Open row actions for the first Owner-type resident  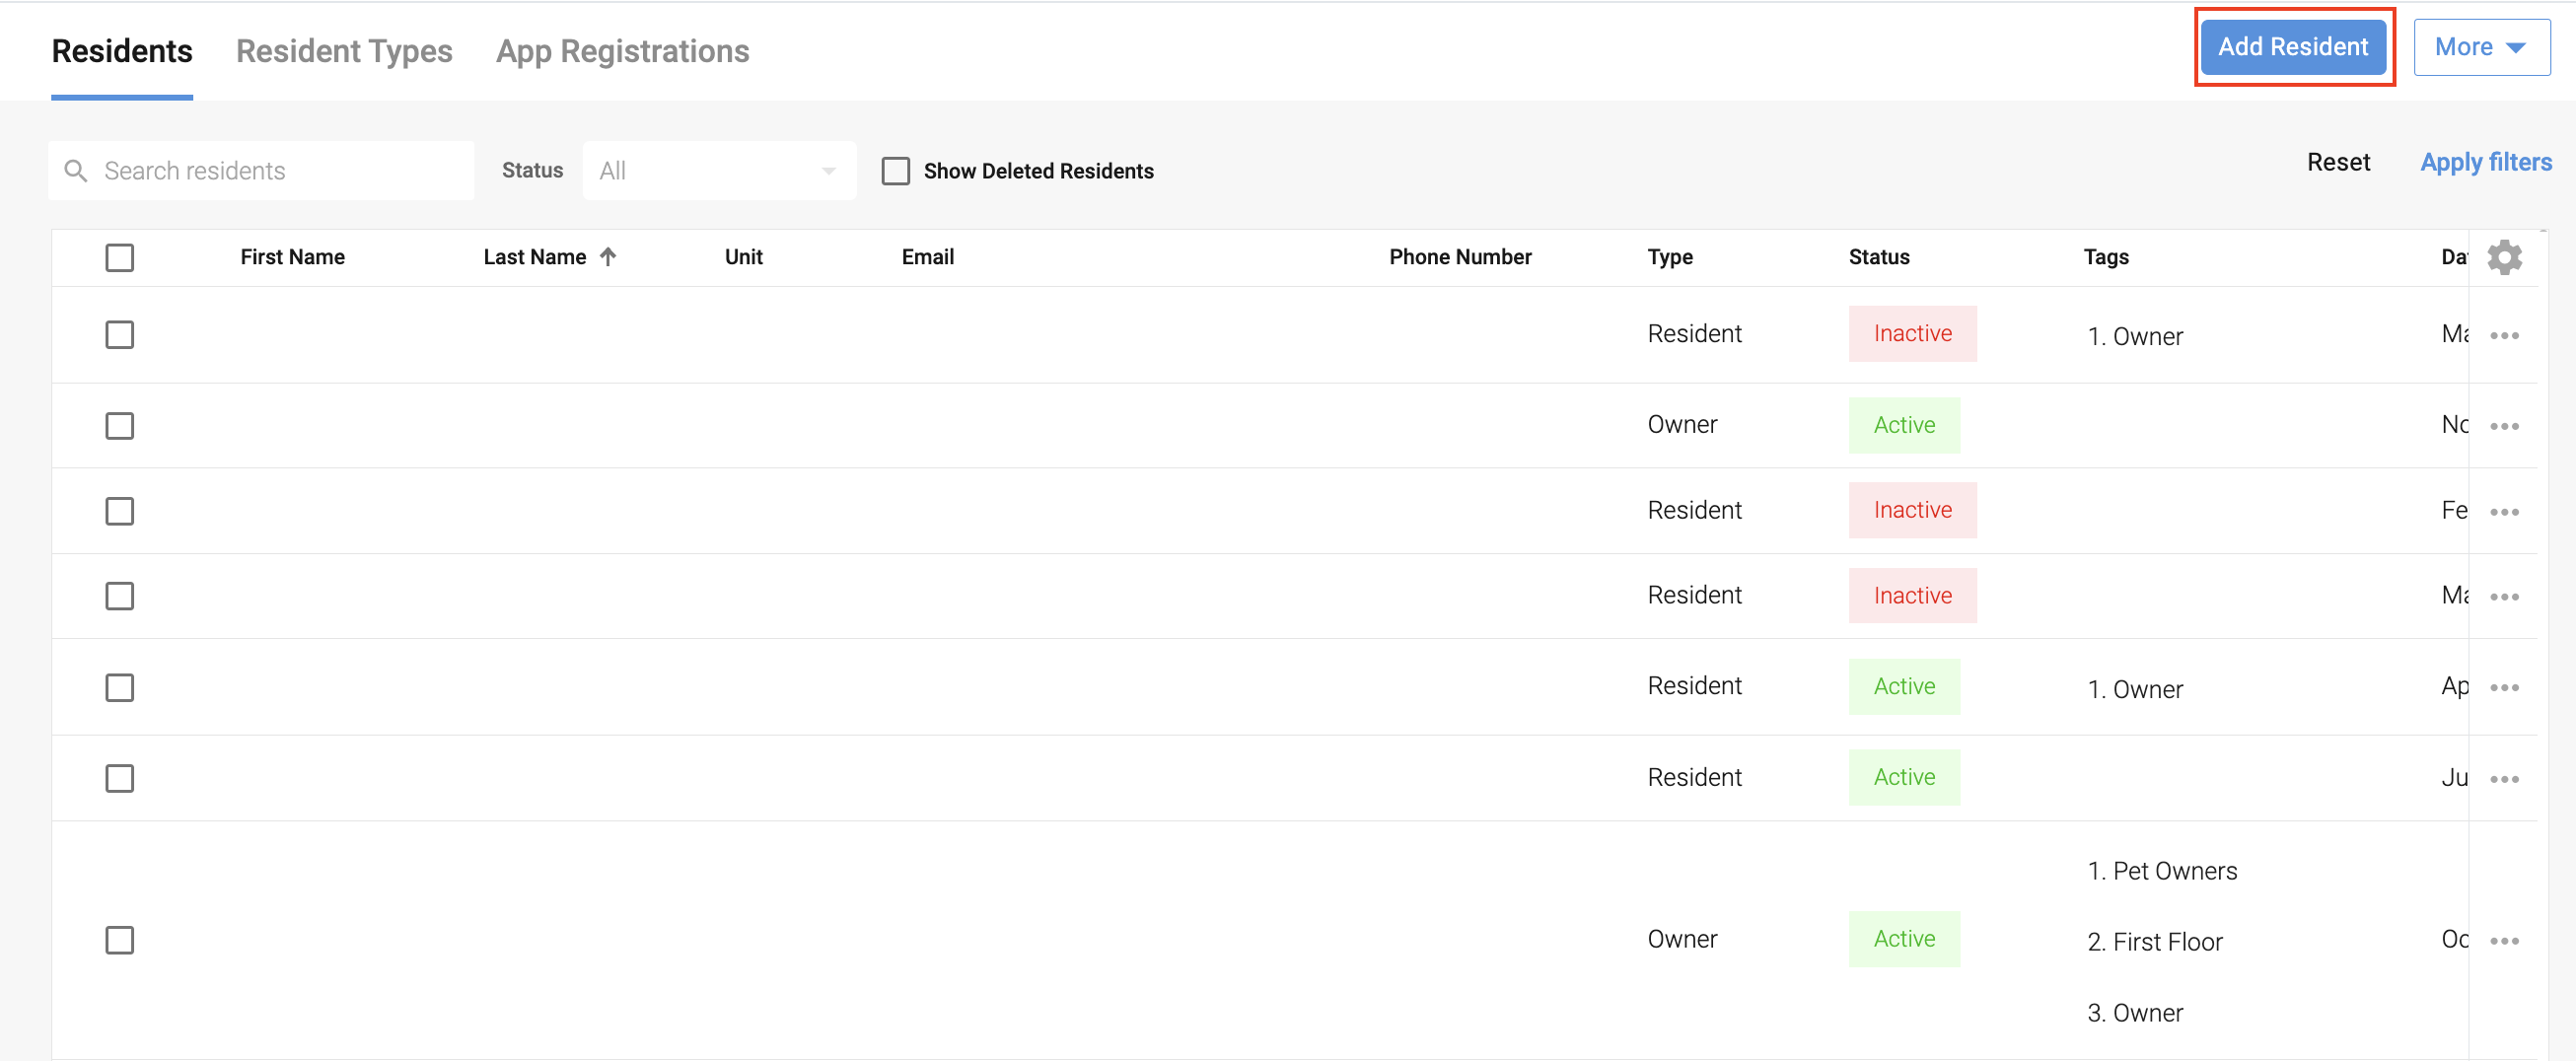2504,426
